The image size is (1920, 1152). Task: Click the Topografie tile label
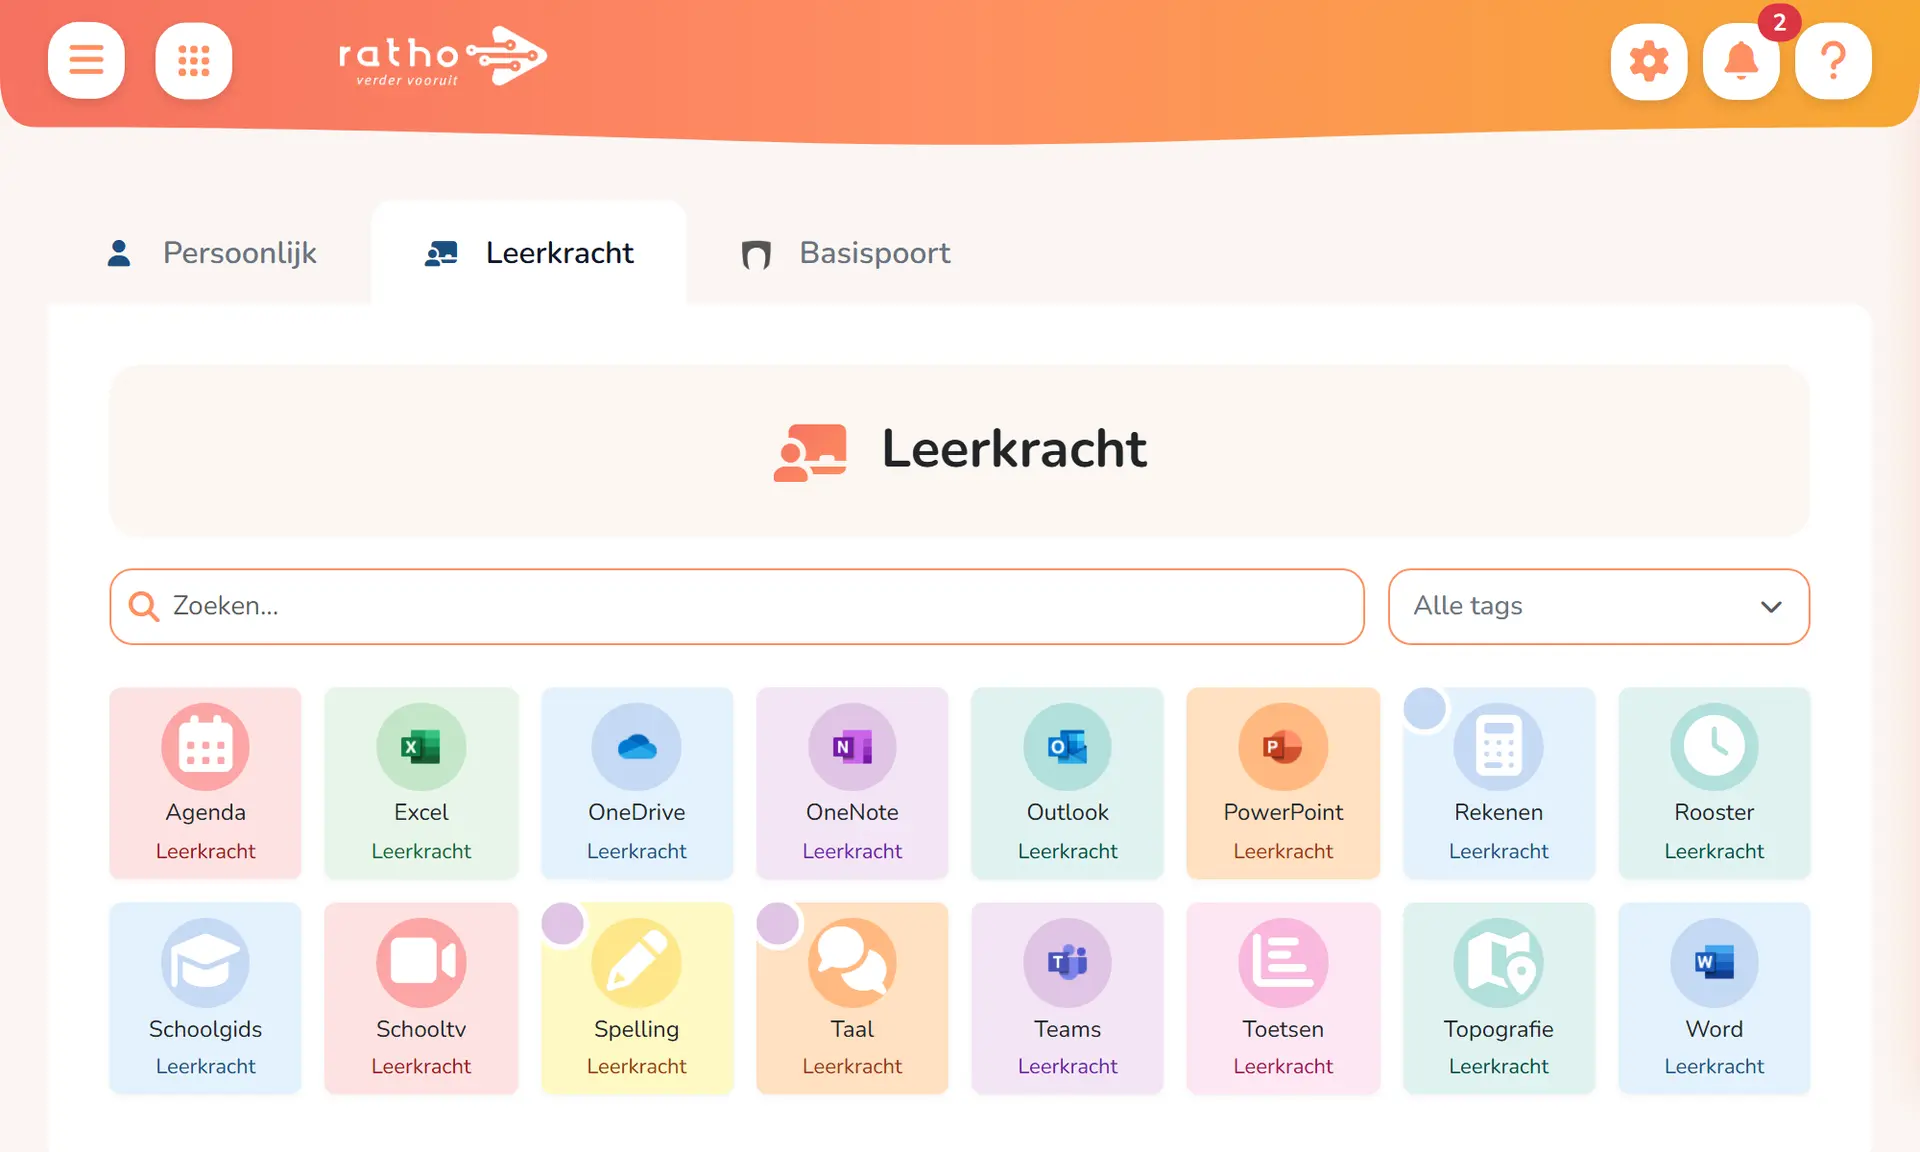point(1498,1029)
